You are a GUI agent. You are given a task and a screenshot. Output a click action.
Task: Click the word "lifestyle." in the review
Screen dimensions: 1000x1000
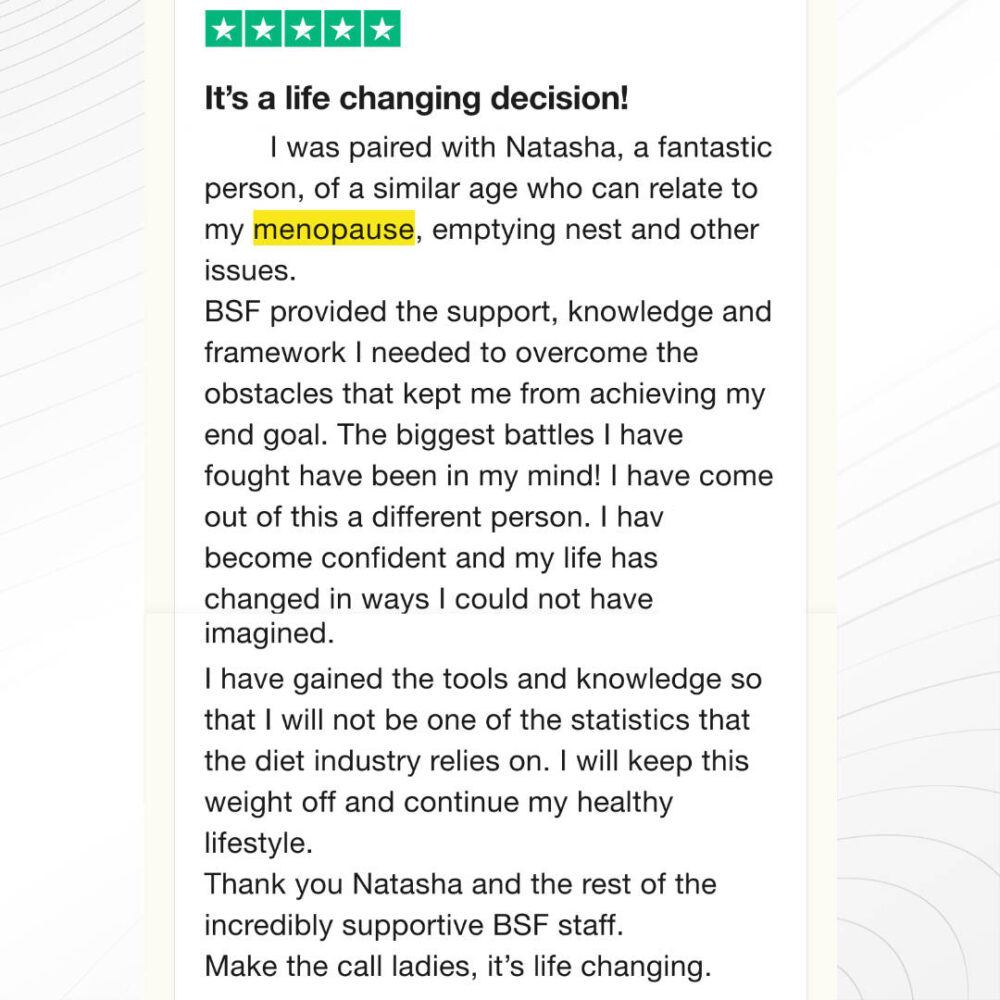(258, 843)
